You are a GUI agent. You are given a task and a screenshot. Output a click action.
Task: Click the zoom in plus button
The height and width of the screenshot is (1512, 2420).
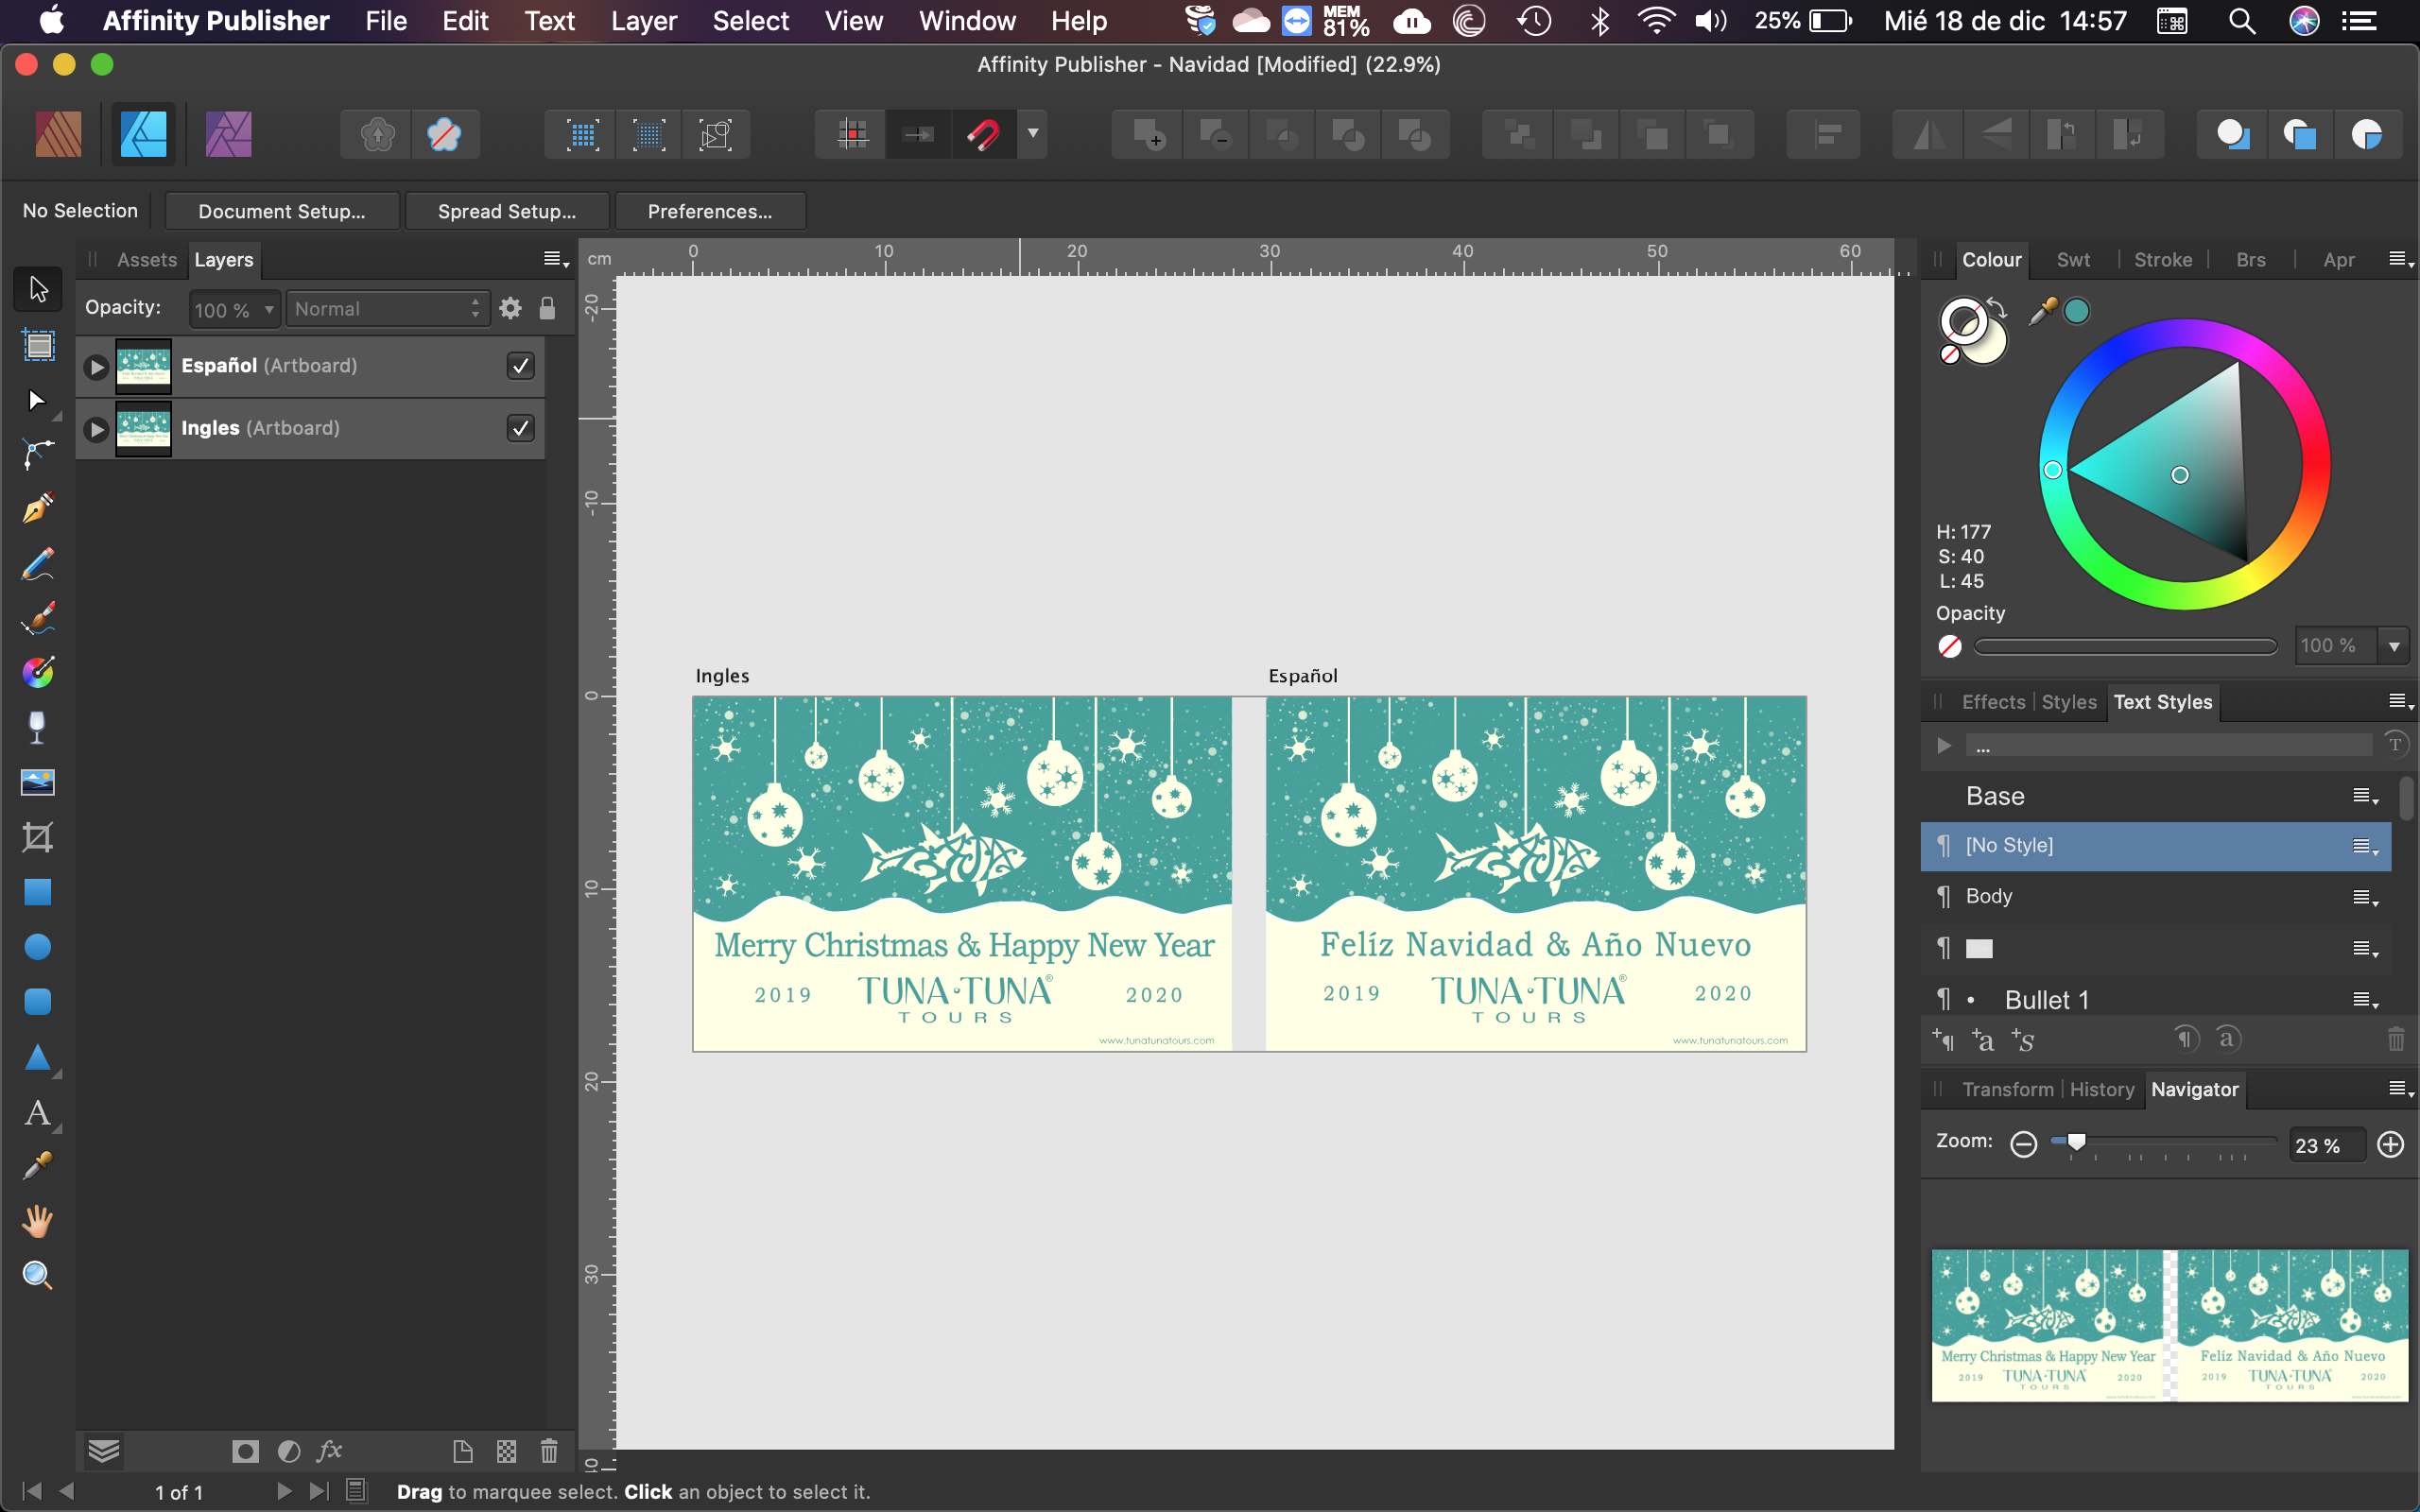point(2391,1144)
